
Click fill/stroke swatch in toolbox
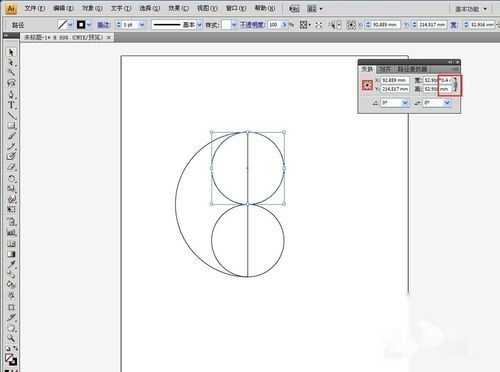coord(10,359)
